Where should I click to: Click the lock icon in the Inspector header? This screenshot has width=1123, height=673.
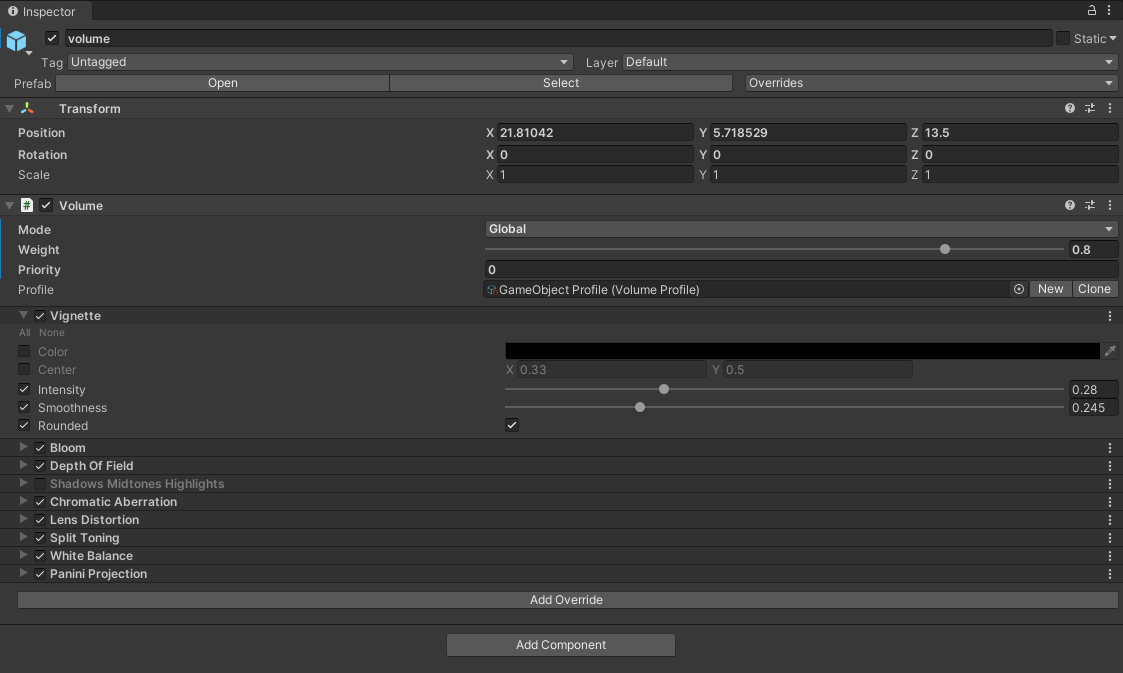click(1092, 9)
